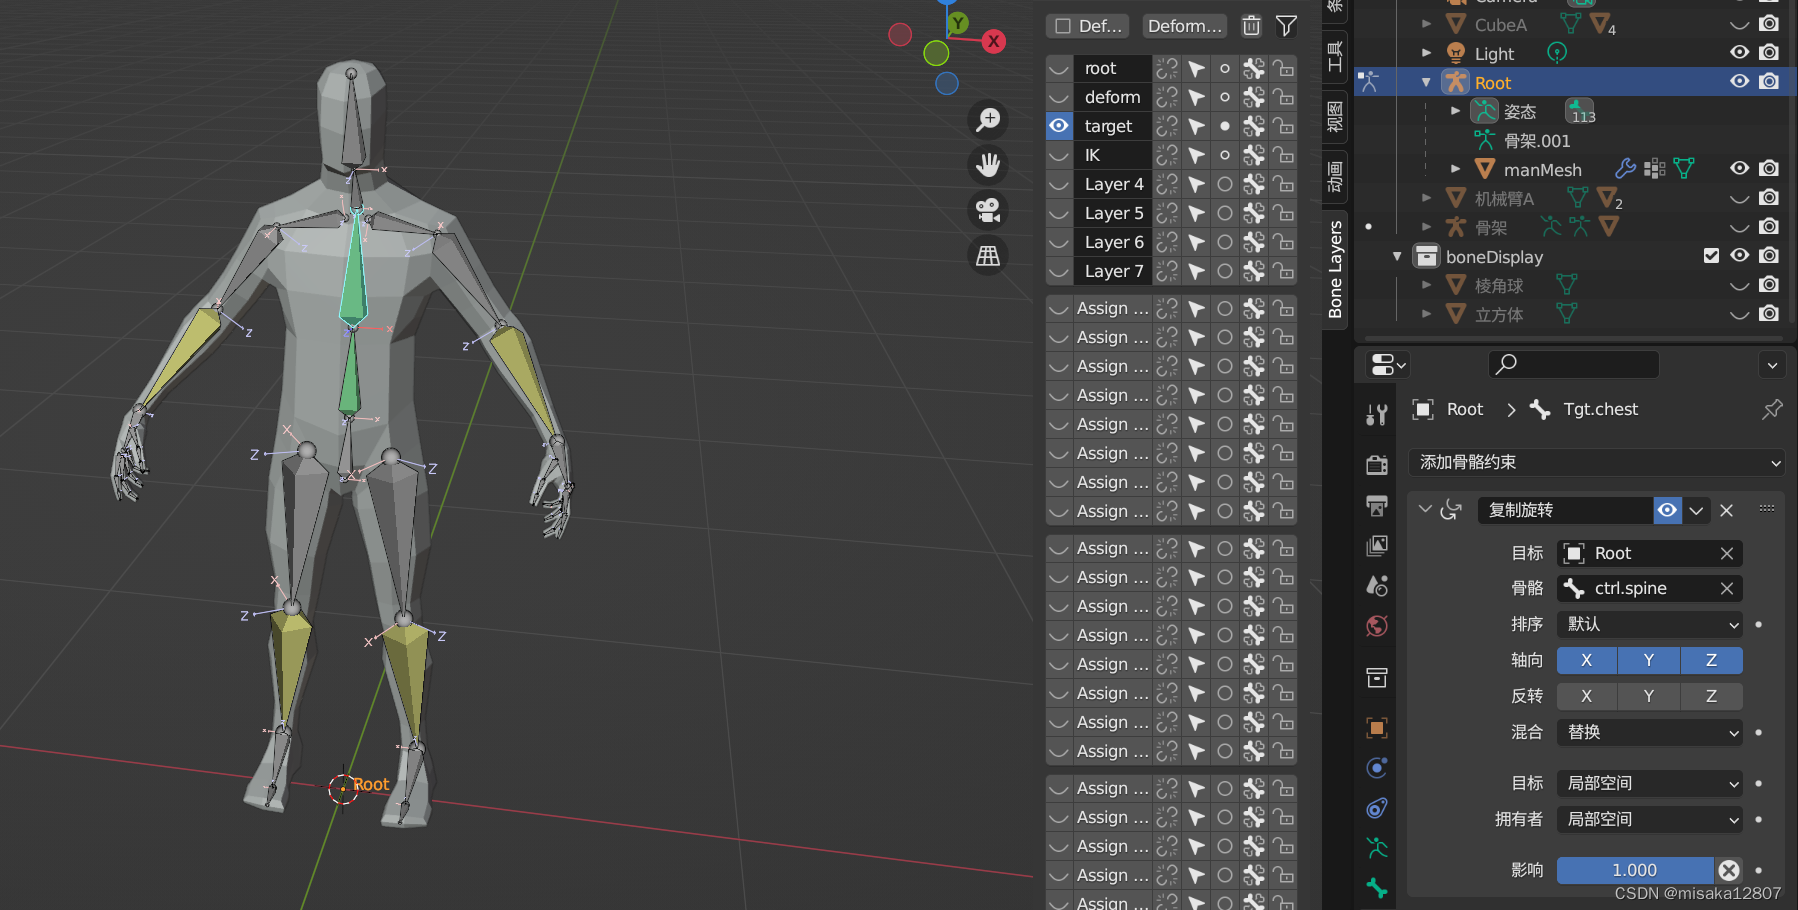Show the root bone layer via its eye
This screenshot has width=1798, height=910.
1059,68
